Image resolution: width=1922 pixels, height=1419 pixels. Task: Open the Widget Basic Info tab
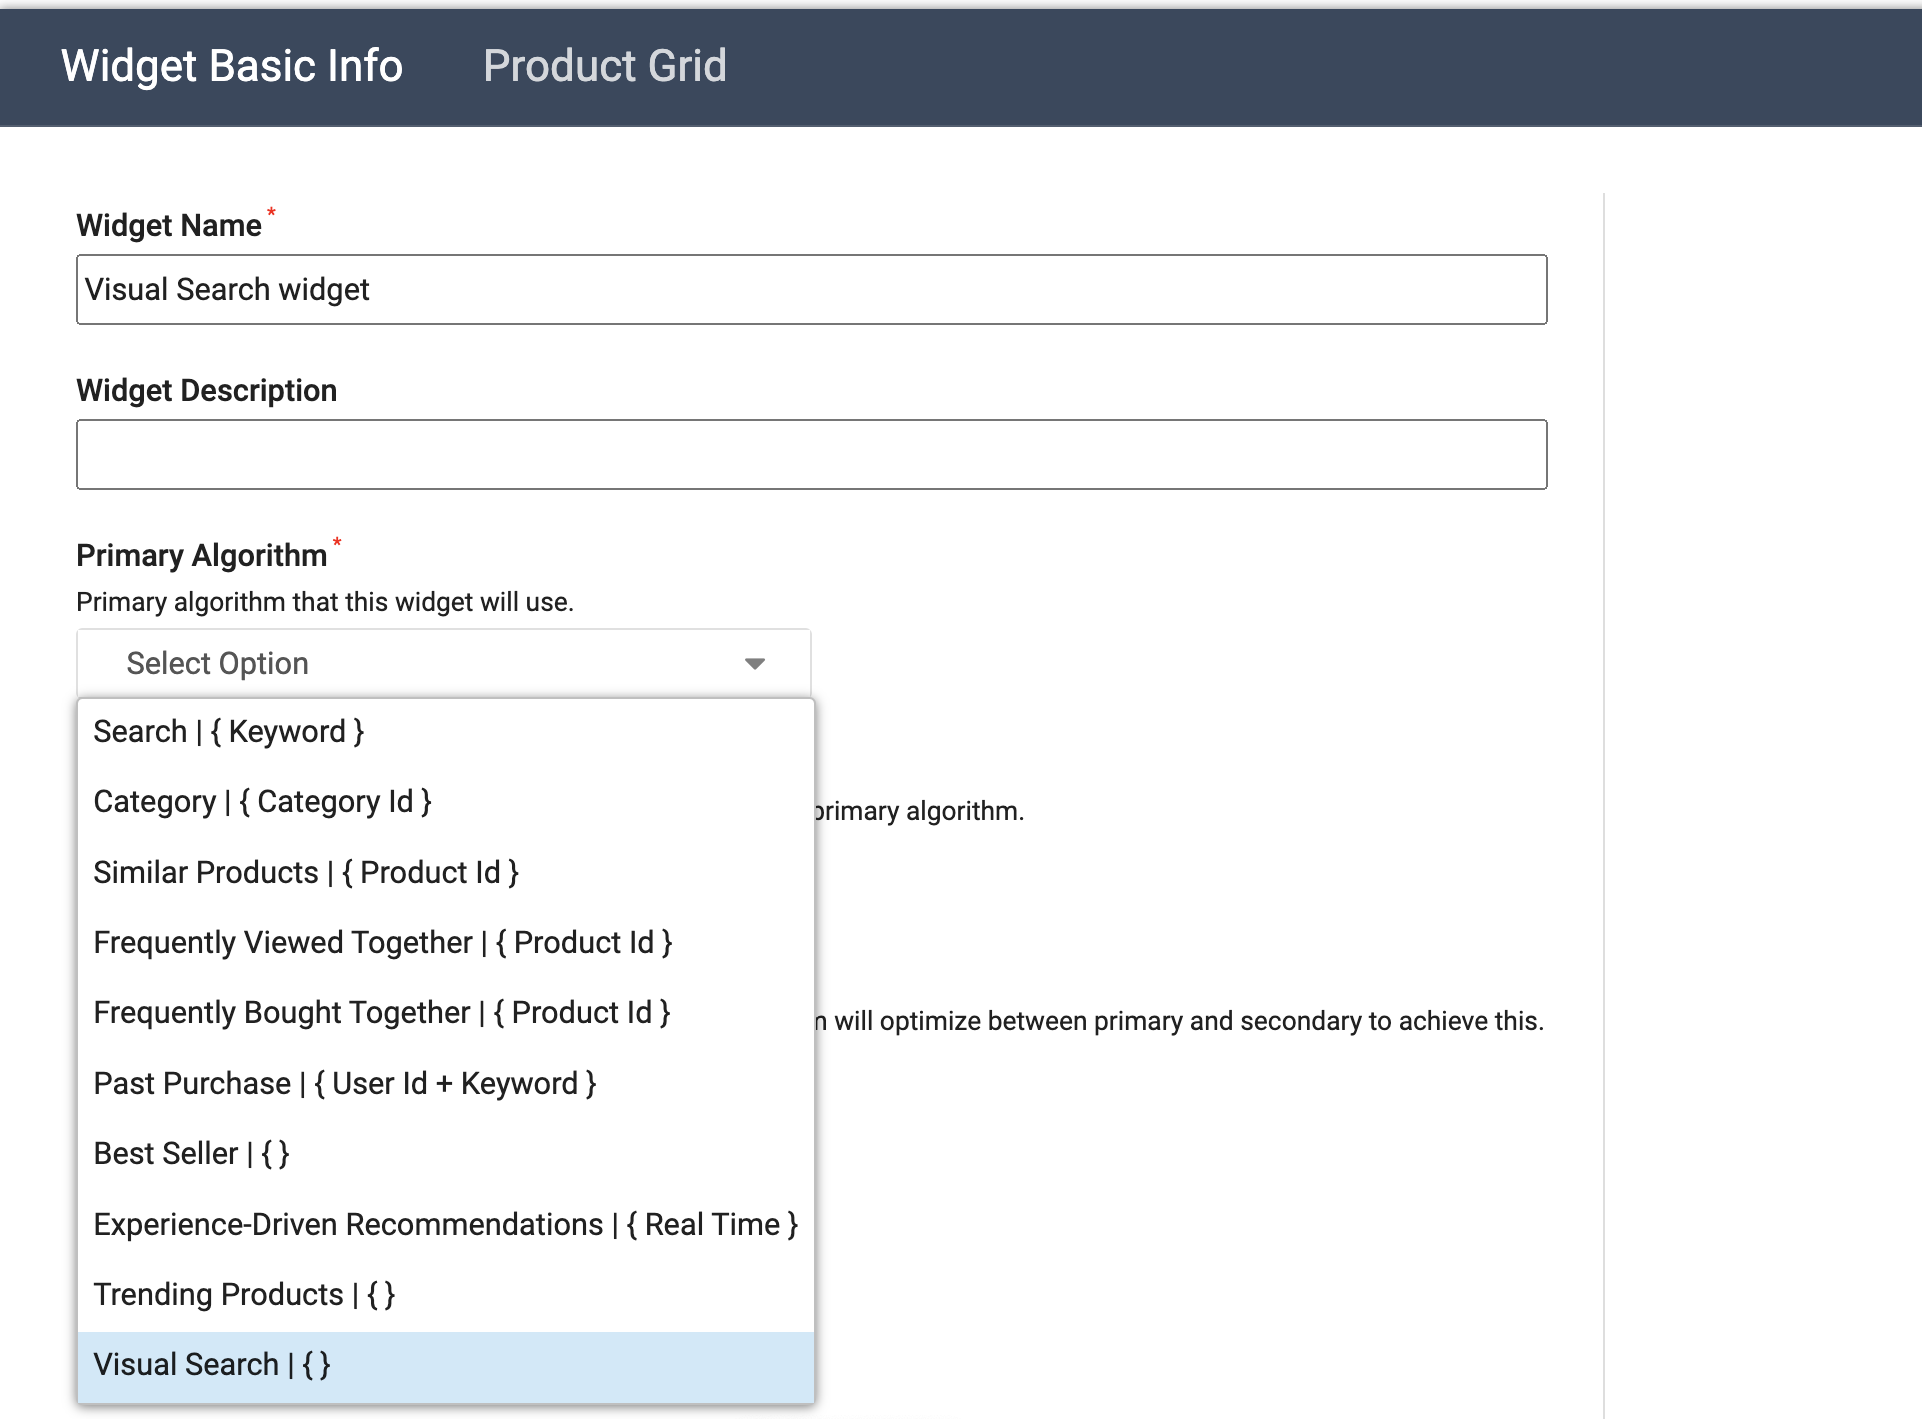pos(231,66)
